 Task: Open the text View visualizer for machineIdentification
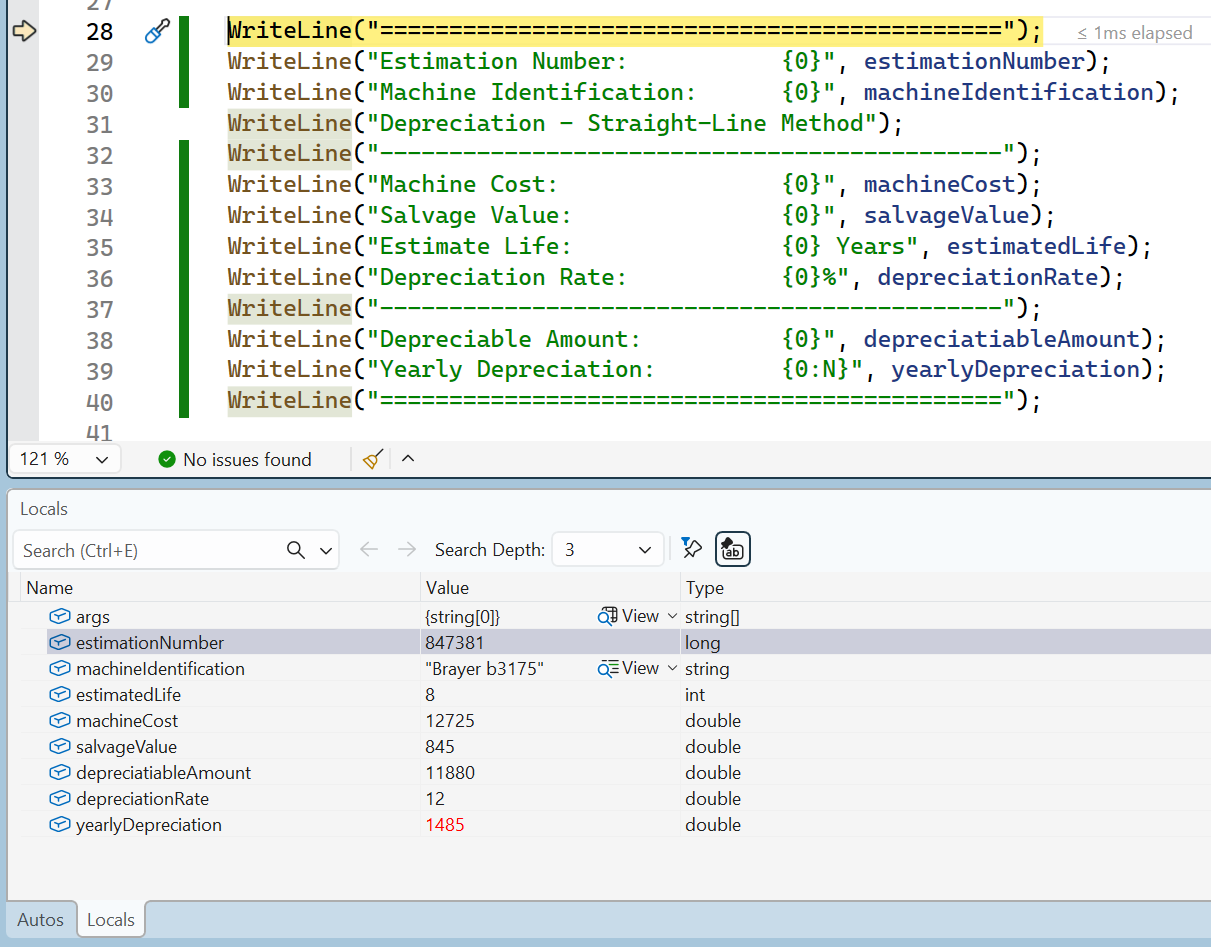[630, 669]
